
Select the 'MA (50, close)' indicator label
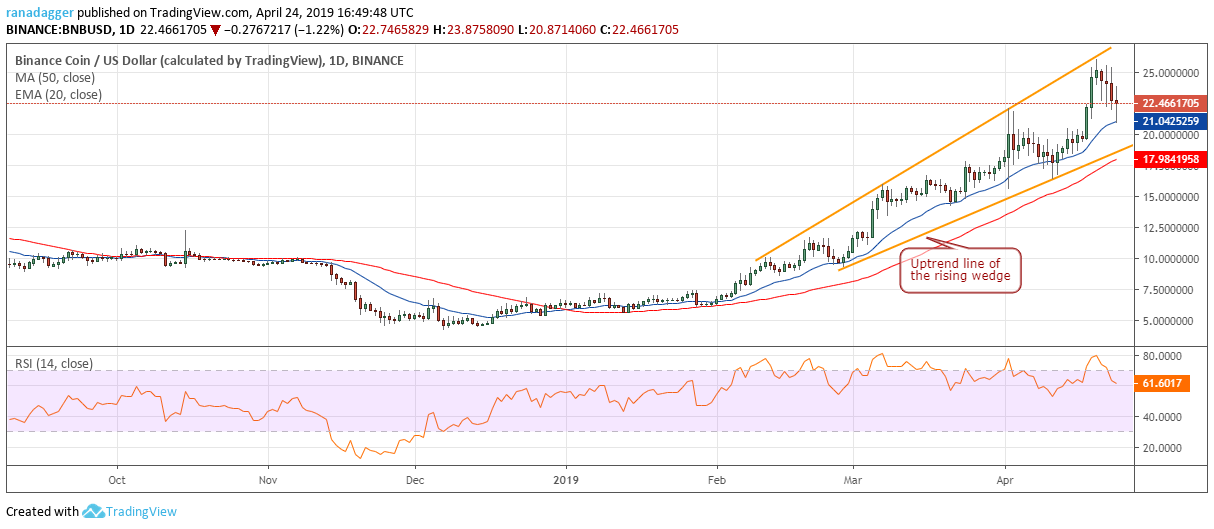coord(57,78)
